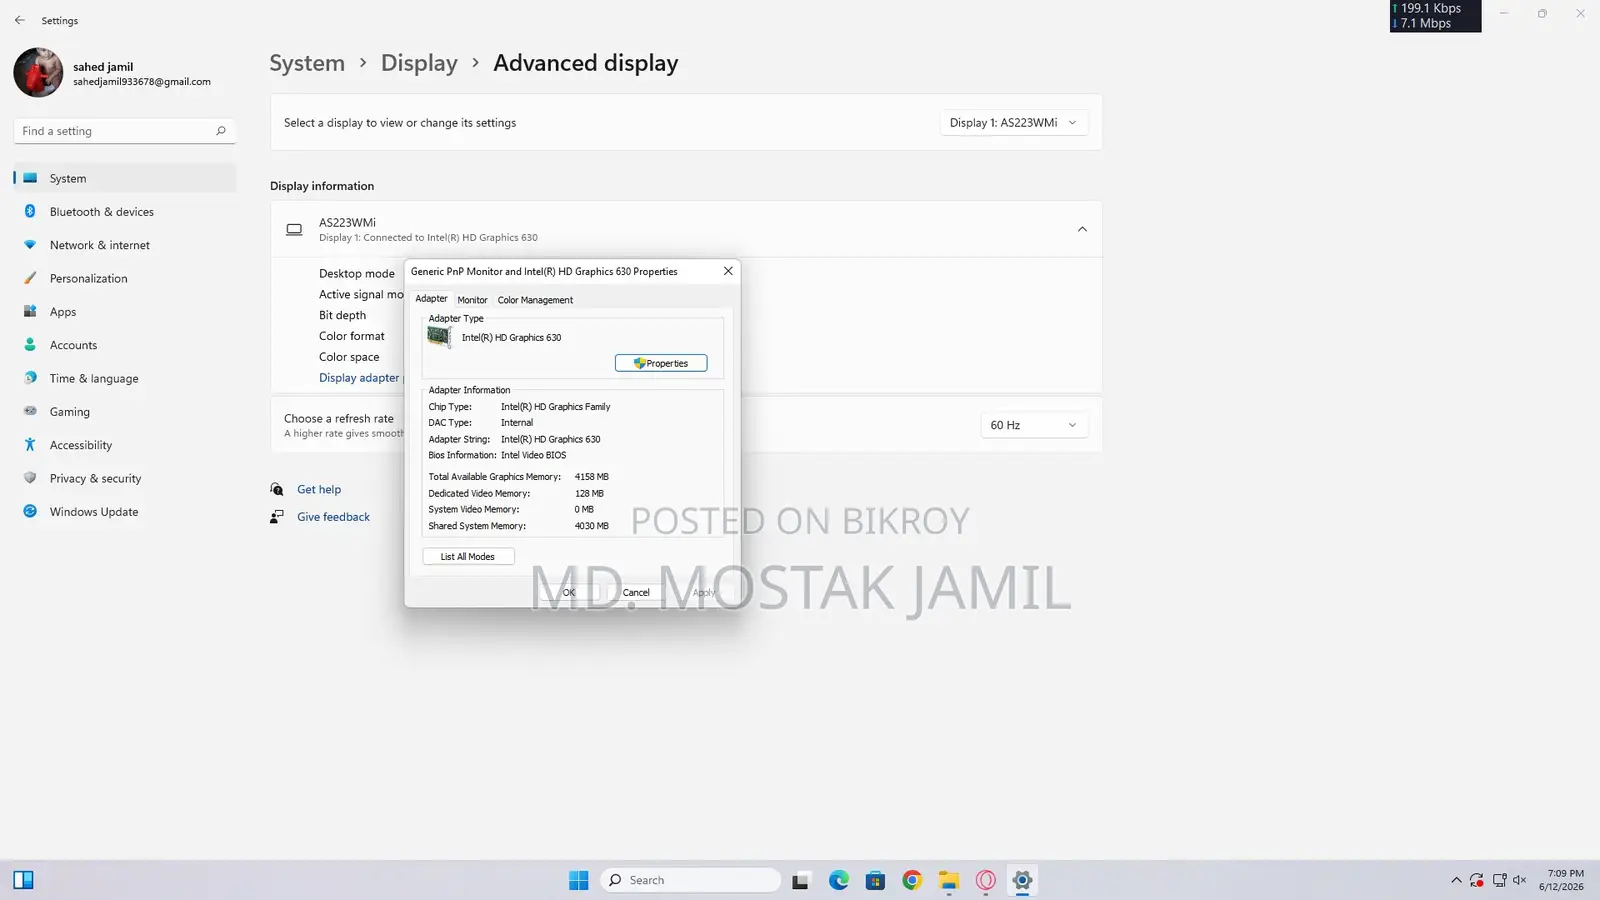Viewport: 1600px width, 900px height.
Task: Focus the Find a setting search box
Action: tap(125, 131)
